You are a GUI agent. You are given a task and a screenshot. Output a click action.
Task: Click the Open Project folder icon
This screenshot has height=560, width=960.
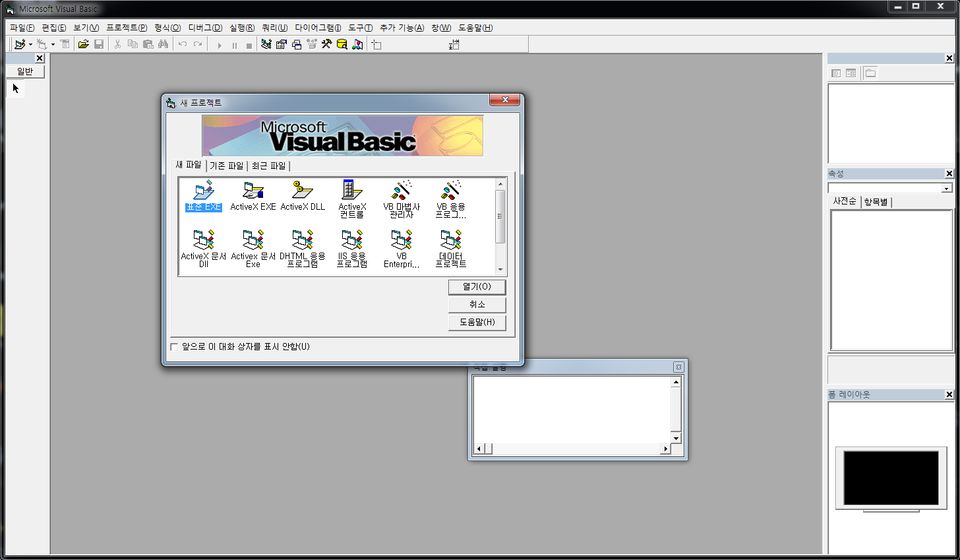click(83, 44)
